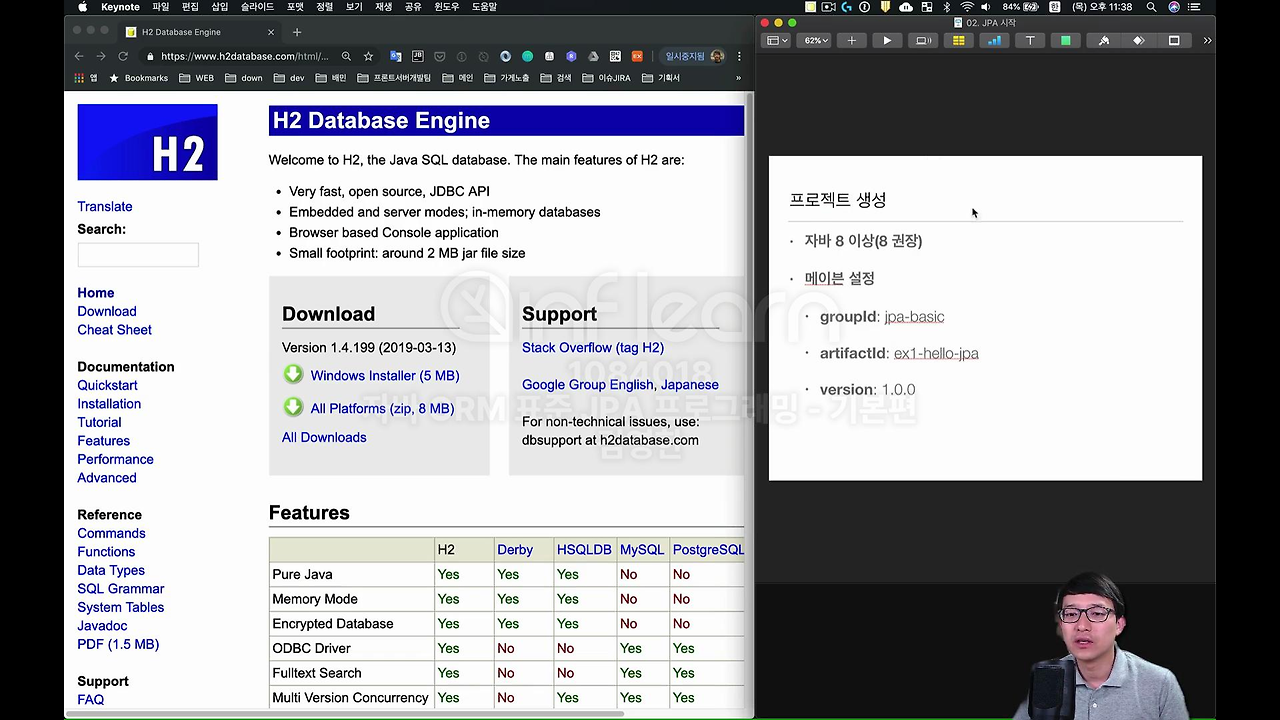This screenshot has height=720, width=1280.
Task: Click the volume icon in menu bar
Action: pyautogui.click(x=987, y=7)
